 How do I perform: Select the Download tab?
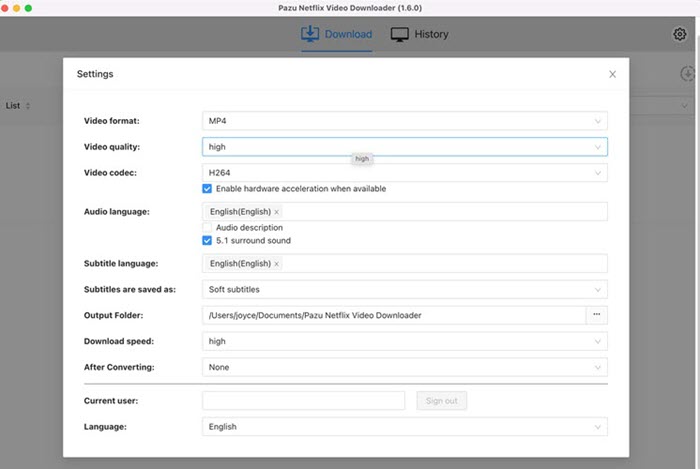pyautogui.click(x=336, y=34)
